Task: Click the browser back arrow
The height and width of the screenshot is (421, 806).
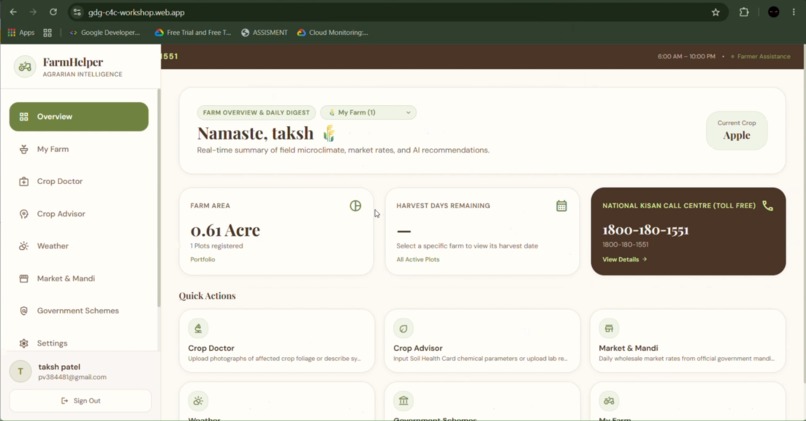Action: point(13,12)
